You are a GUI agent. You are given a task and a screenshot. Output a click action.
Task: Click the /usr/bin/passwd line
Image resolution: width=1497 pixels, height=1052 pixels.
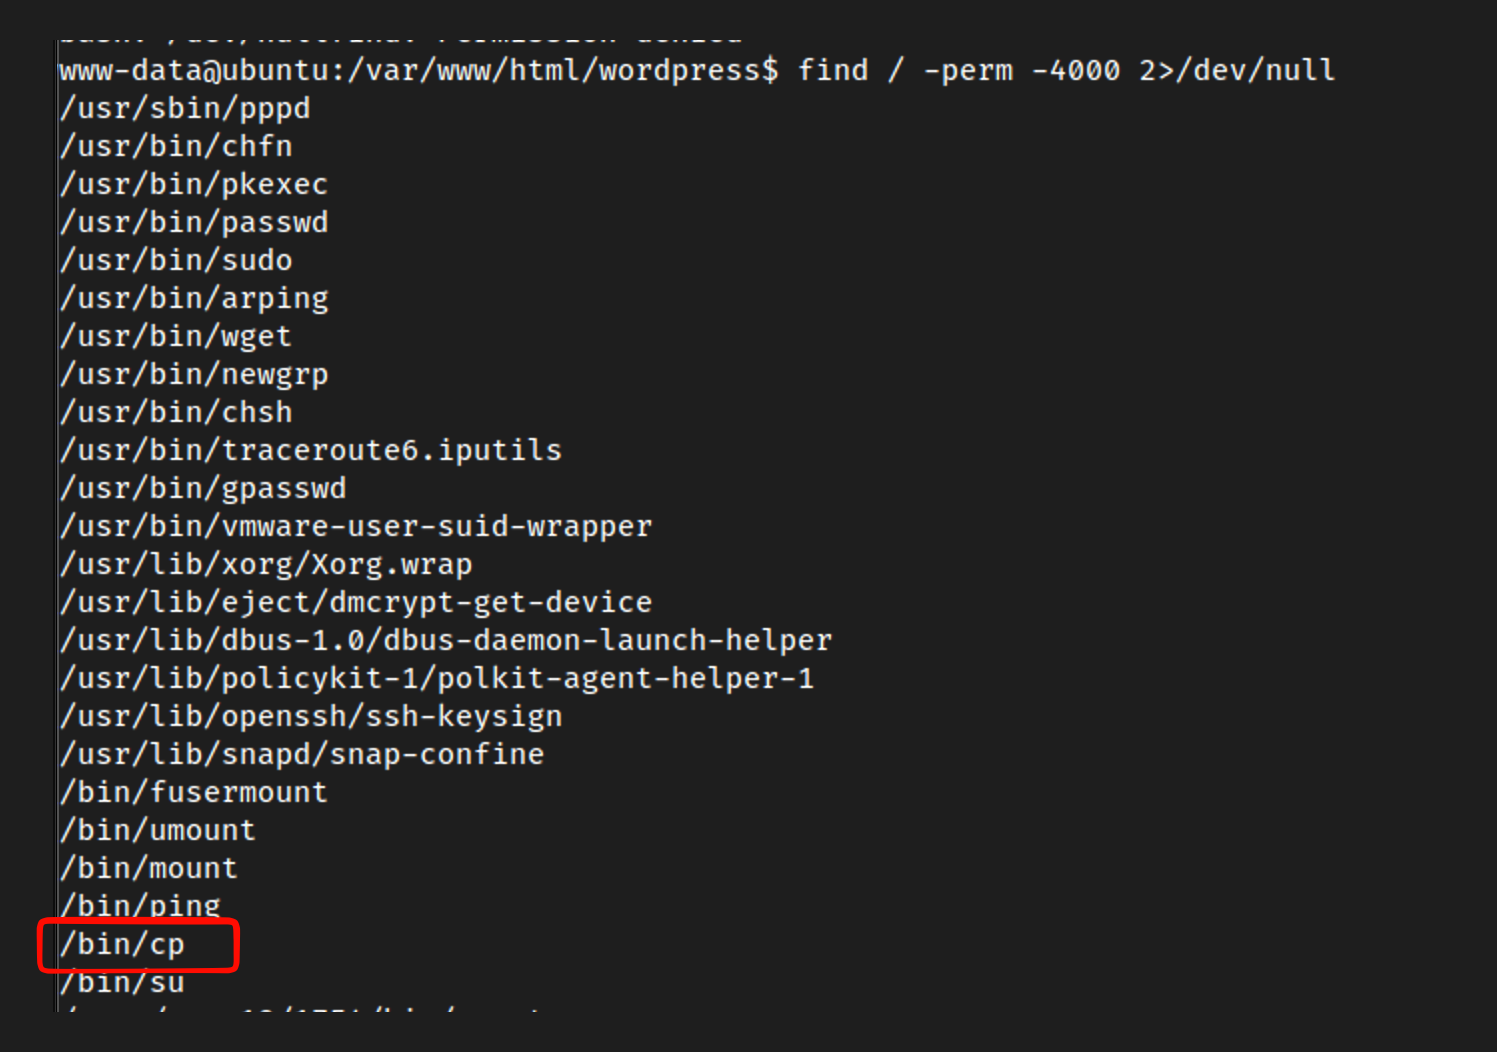(194, 222)
